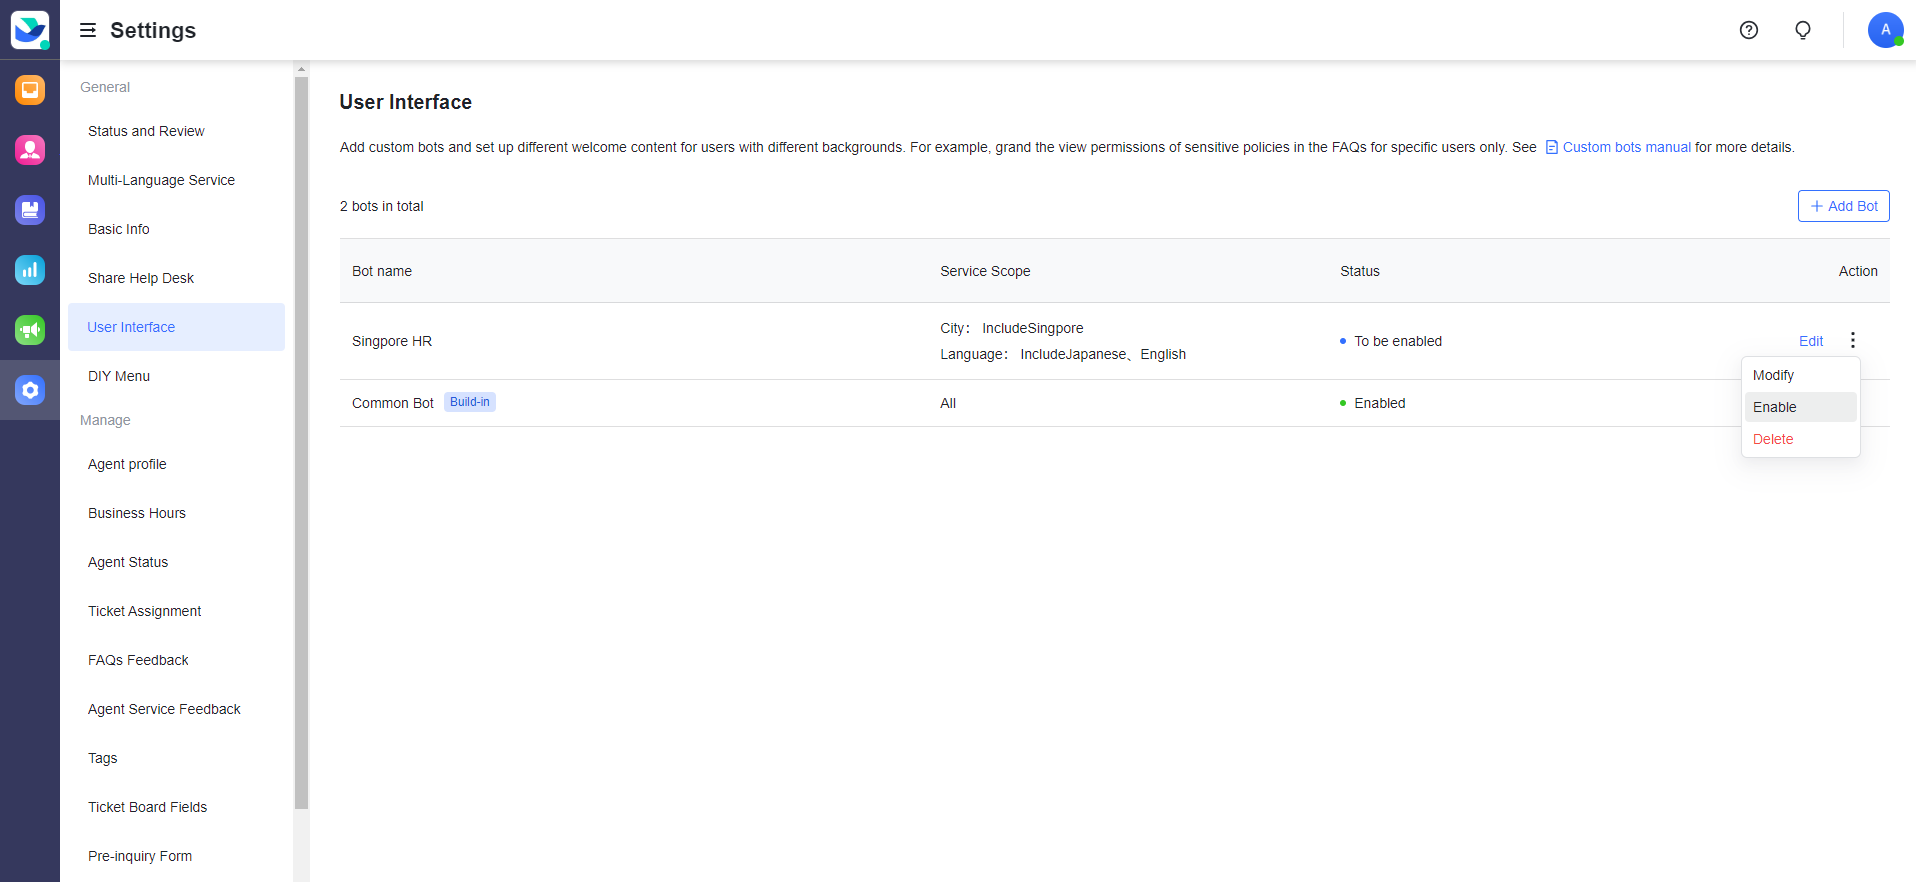
Task: Choose Delete from the bot action menu
Action: [1772, 439]
